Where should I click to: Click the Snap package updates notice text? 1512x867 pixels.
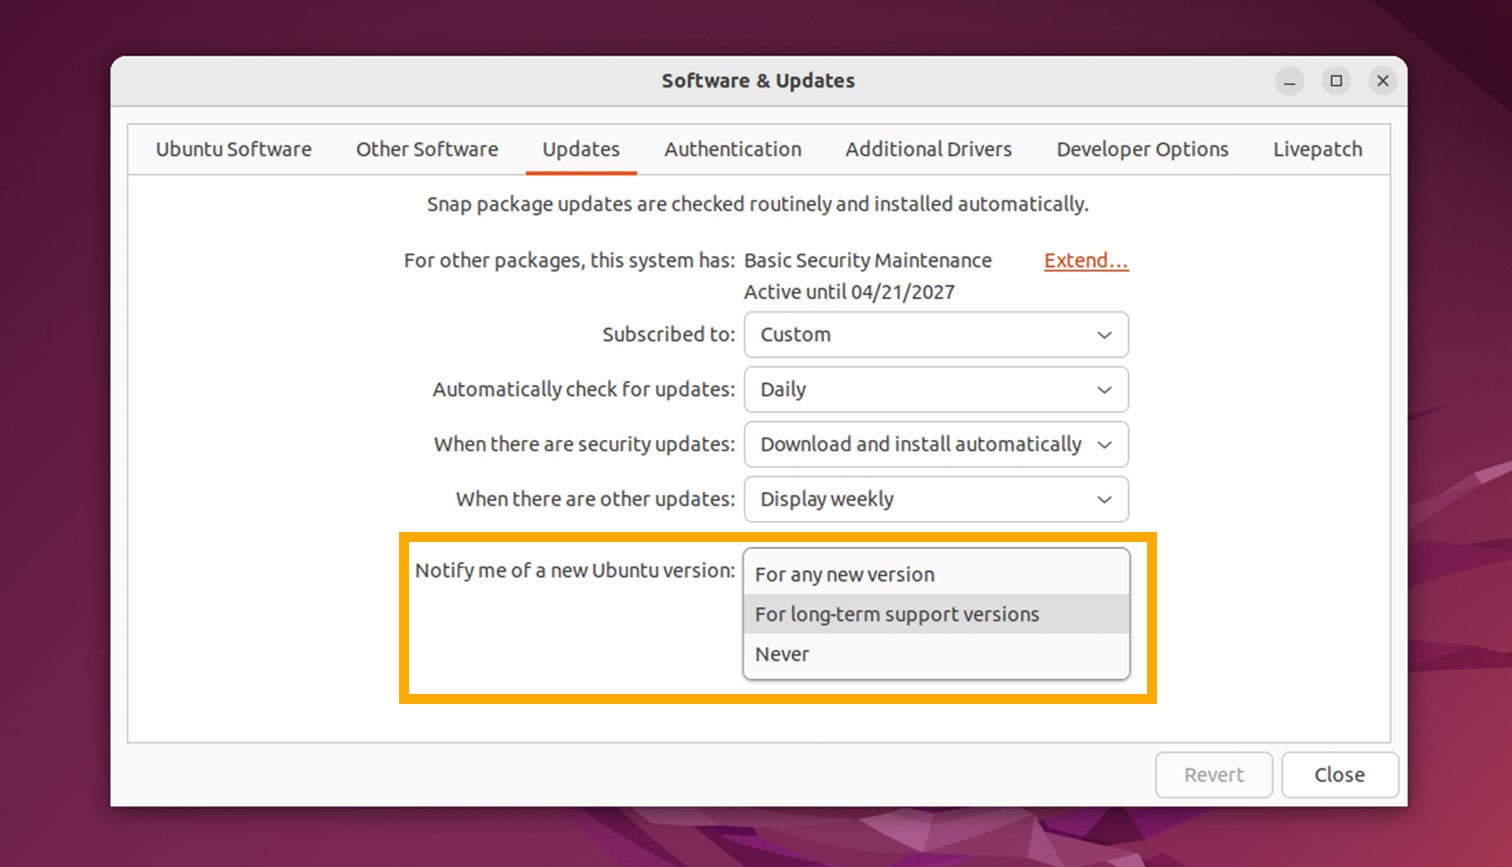pyautogui.click(x=758, y=204)
